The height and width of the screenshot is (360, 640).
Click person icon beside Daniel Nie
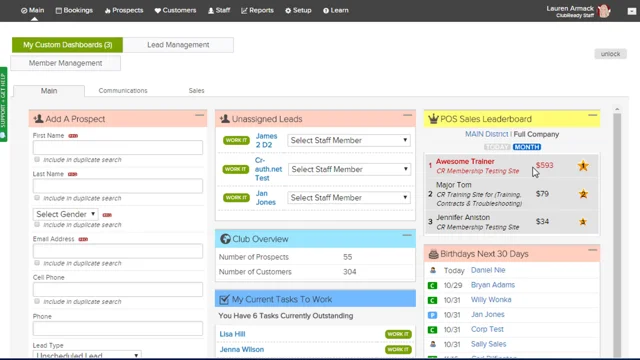pyautogui.click(x=433, y=270)
